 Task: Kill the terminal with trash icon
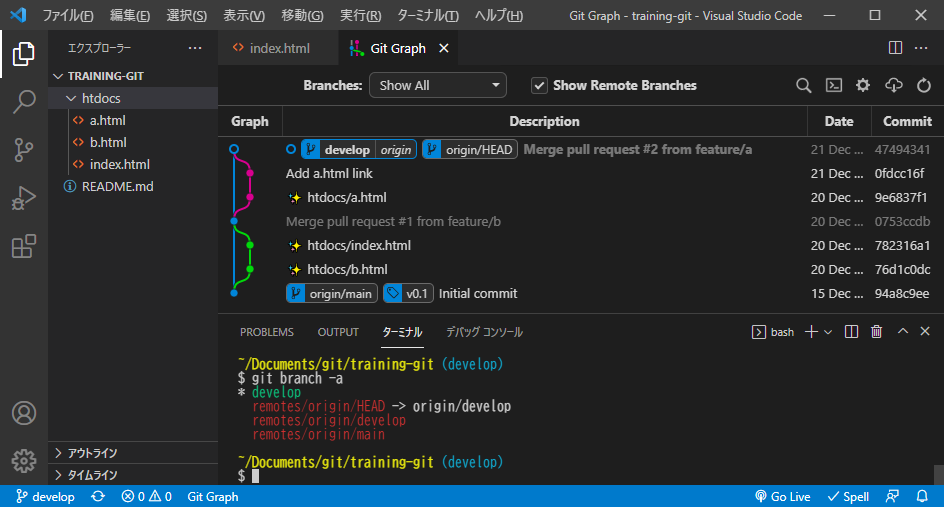point(877,332)
